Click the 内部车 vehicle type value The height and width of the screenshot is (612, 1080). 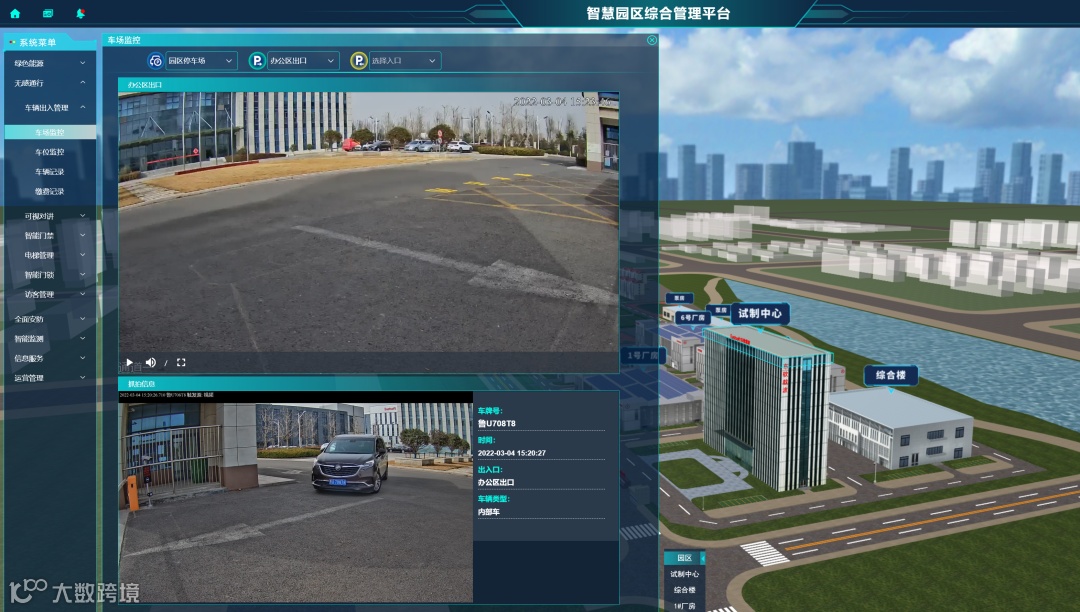(x=488, y=511)
